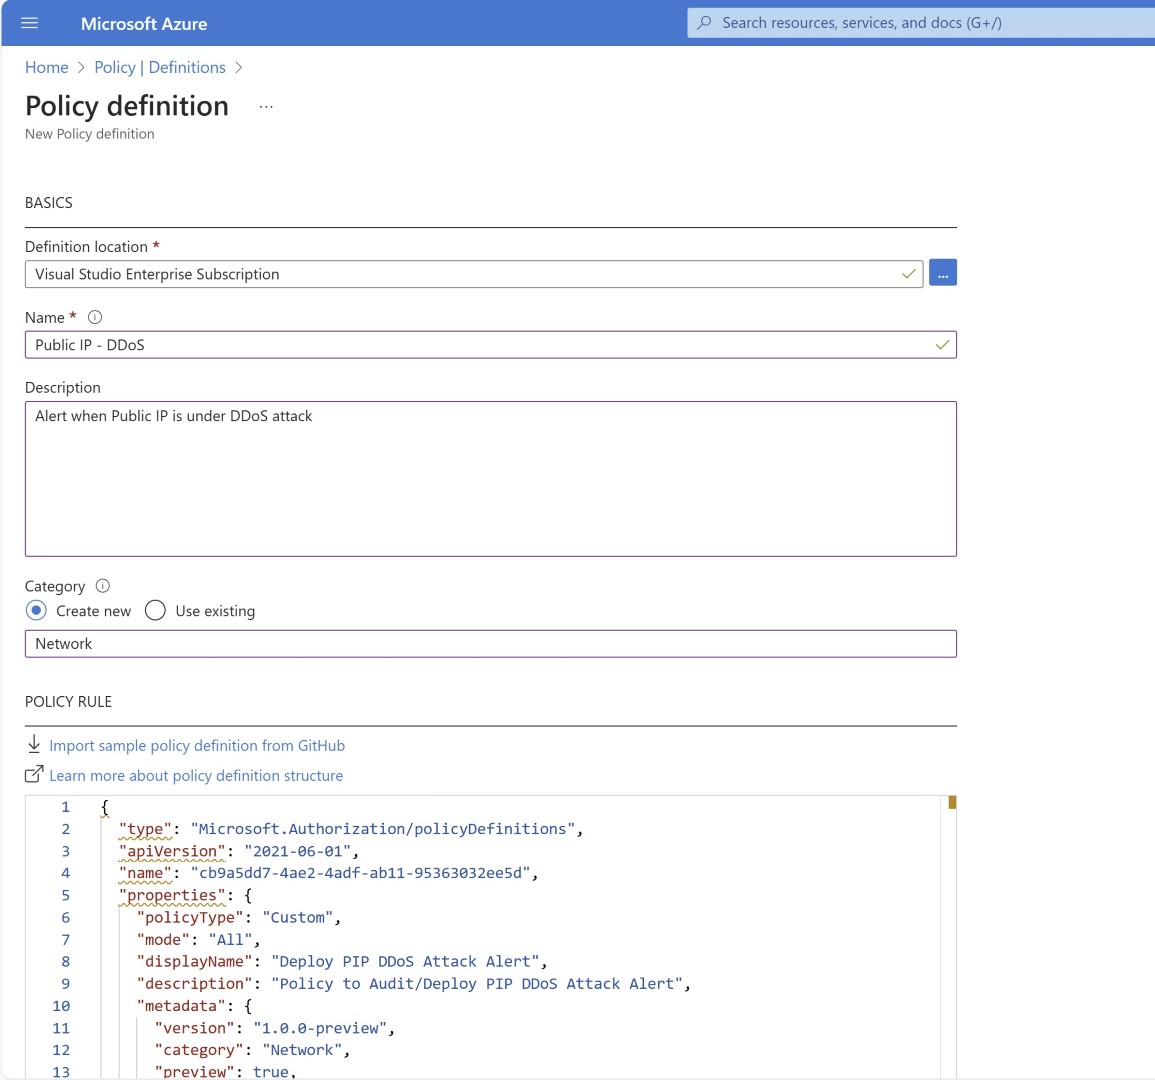
Task: Open the Azure portal hamburger menu
Action: pyautogui.click(x=29, y=23)
